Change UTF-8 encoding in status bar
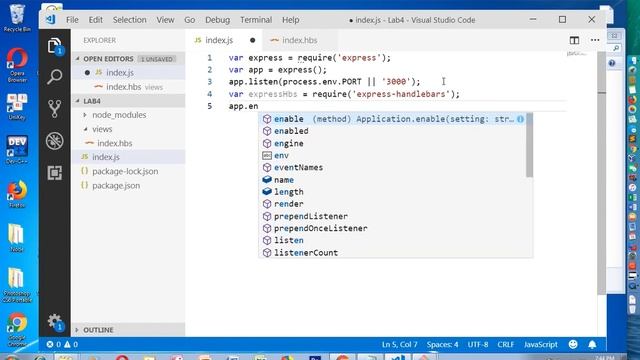Image resolution: width=640 pixels, height=360 pixels. tap(478, 344)
